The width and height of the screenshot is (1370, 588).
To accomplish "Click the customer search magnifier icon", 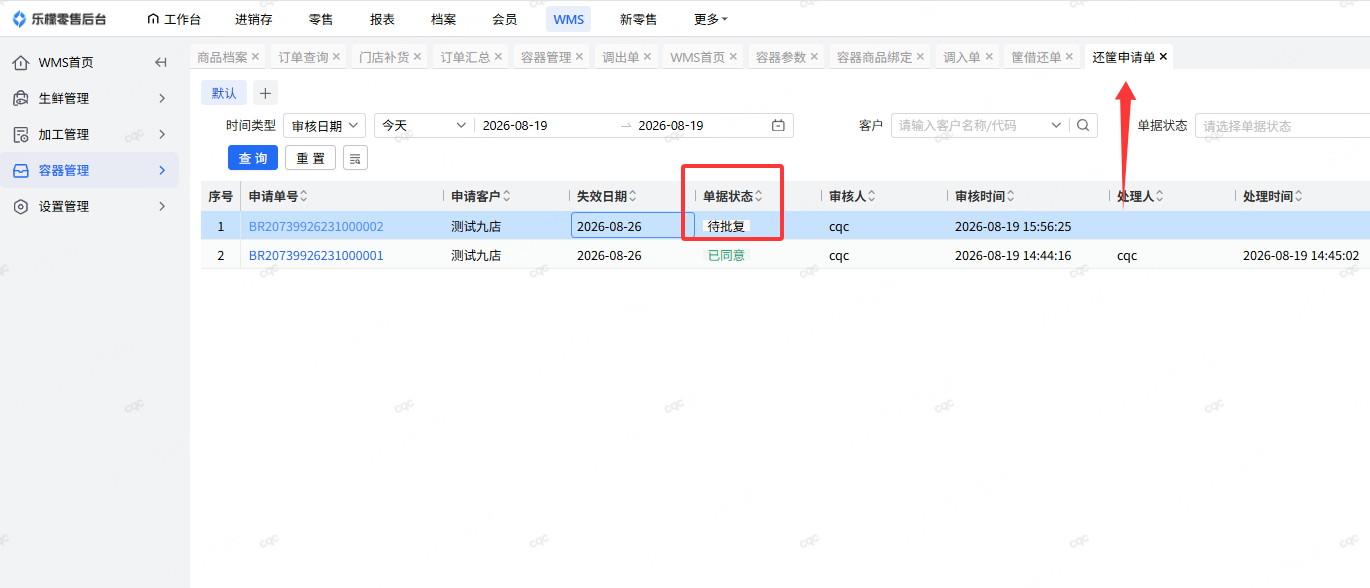I will (x=1083, y=126).
